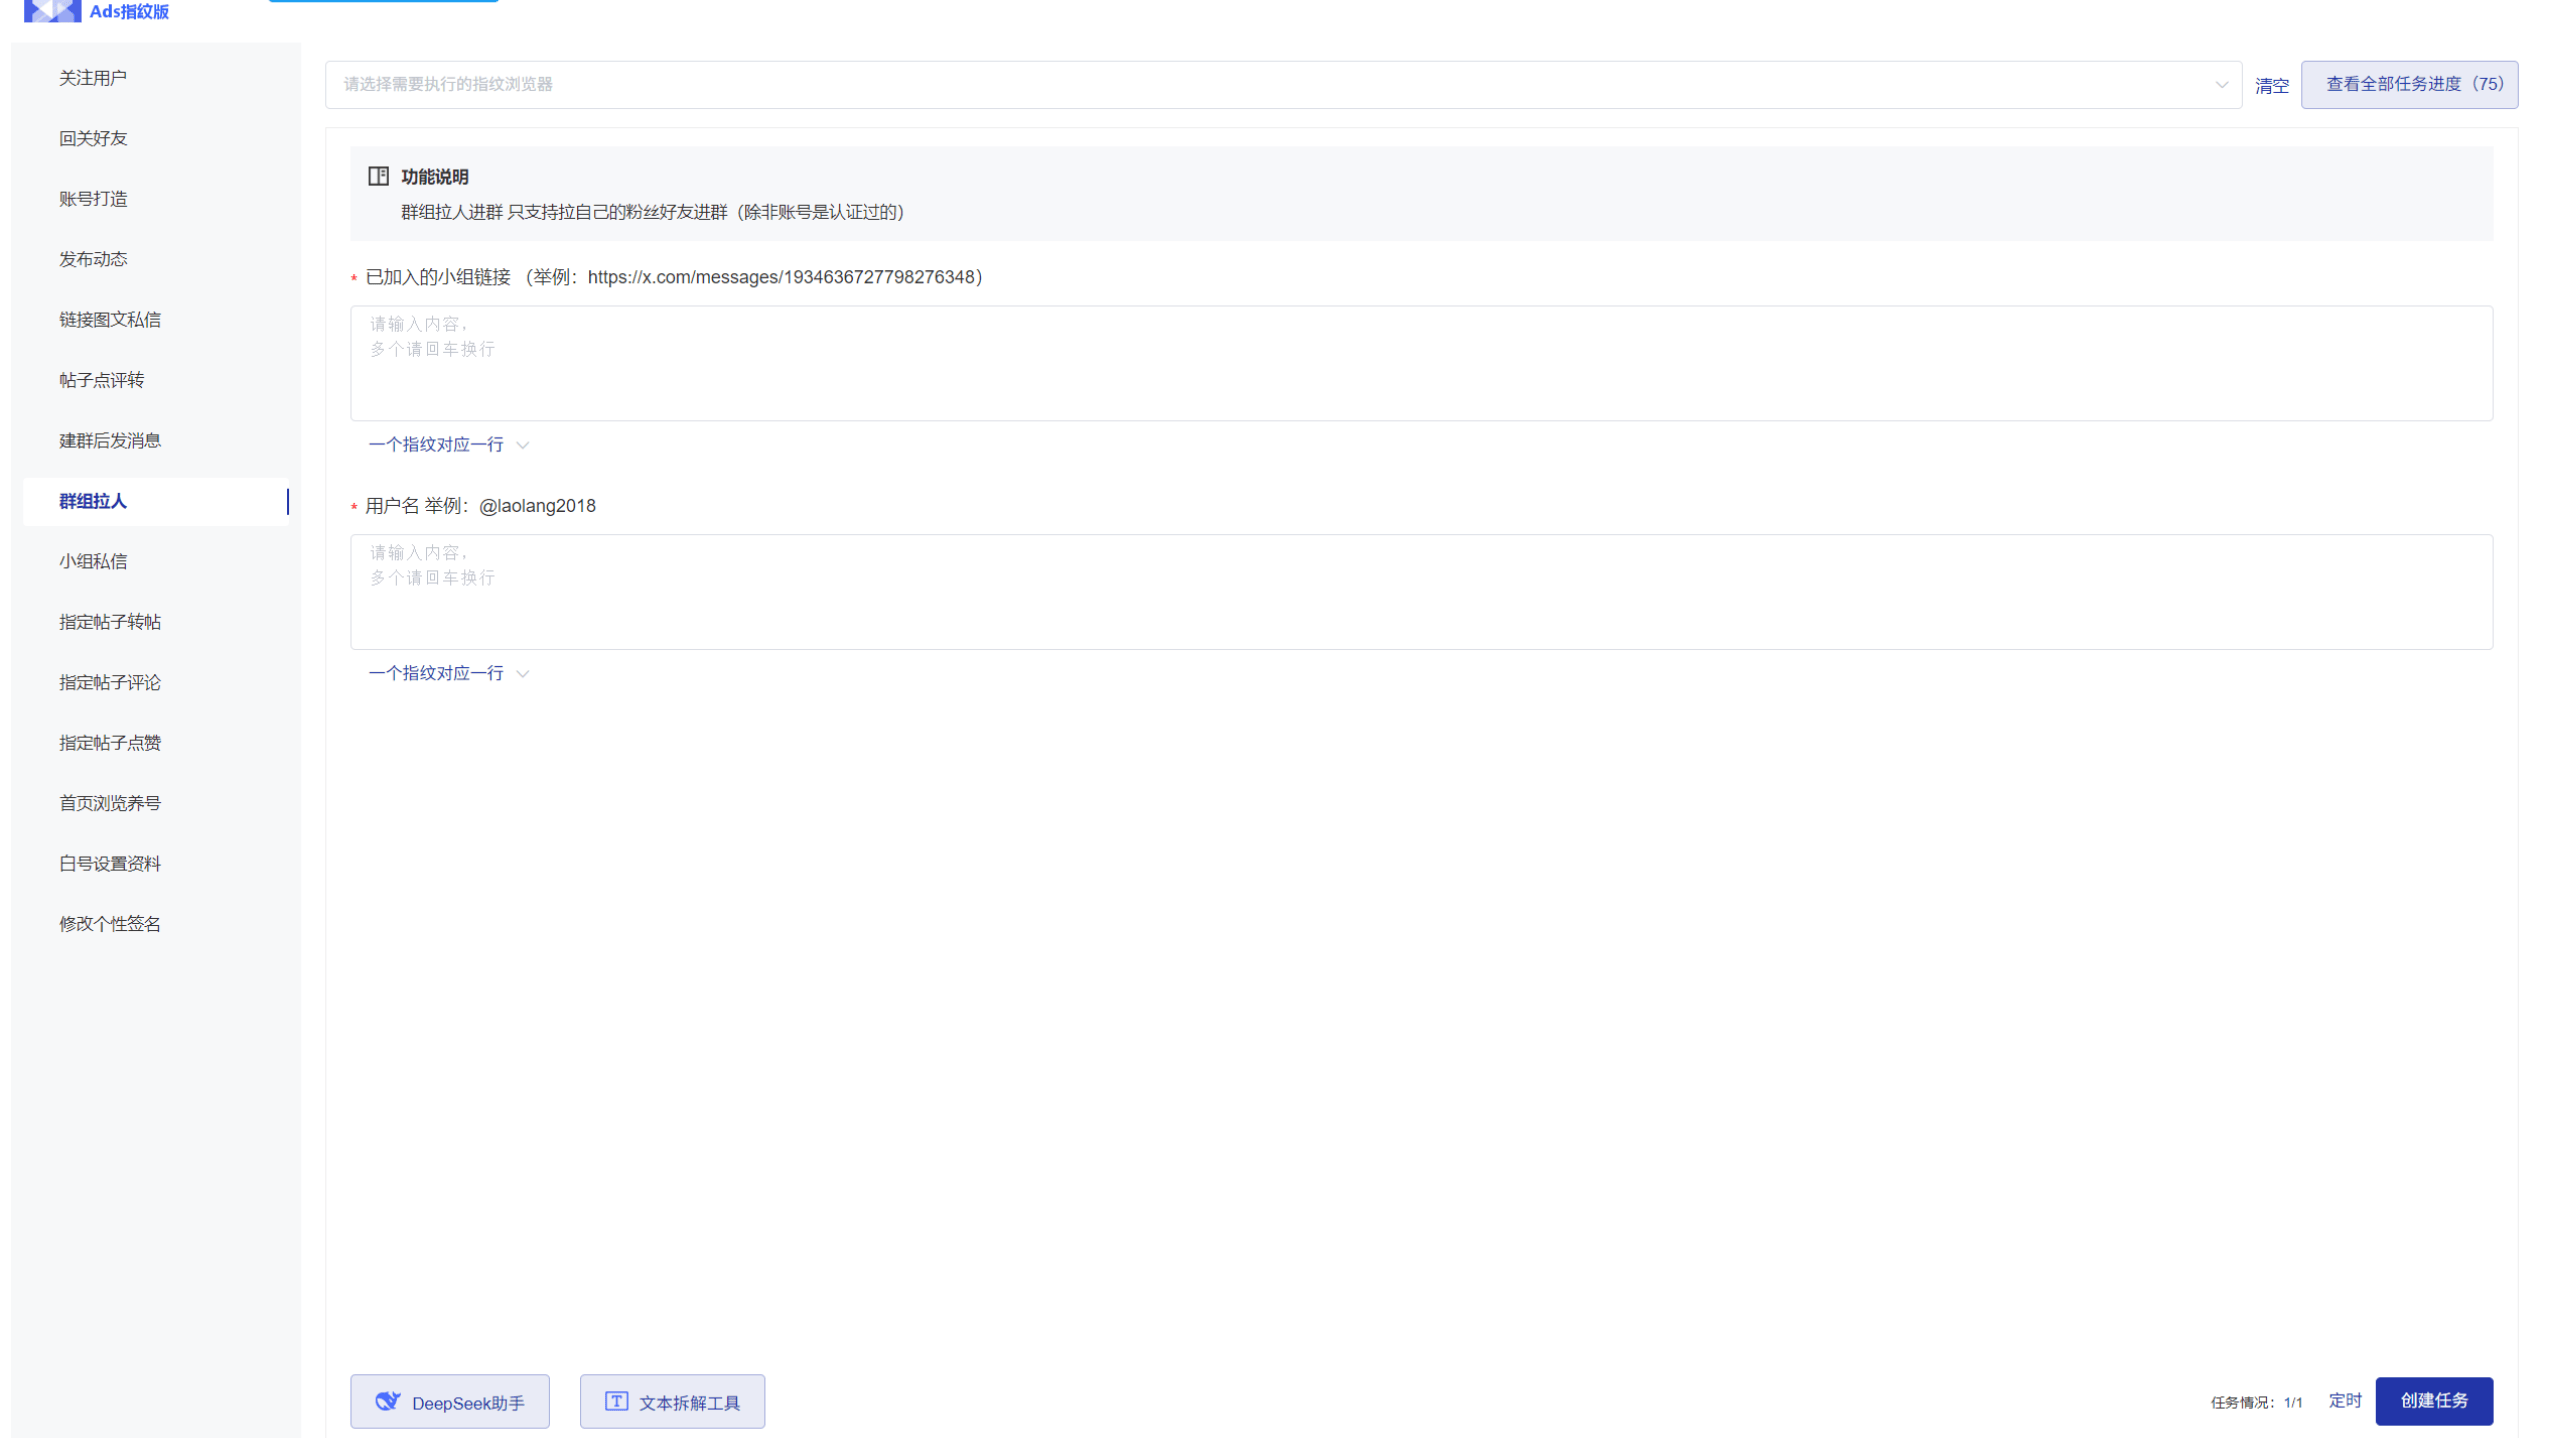Click the 文本拆解工具 text icon
The image size is (2553, 1438).
pos(616,1402)
